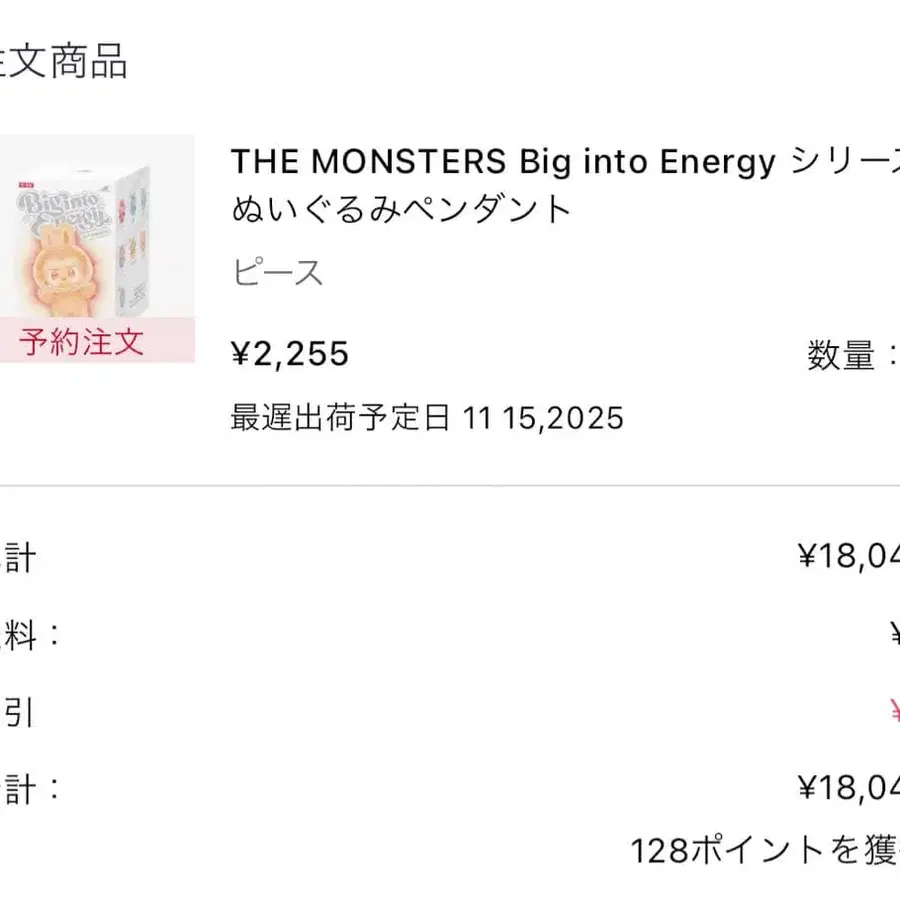Click the final total amount
900x900 pixels.
pos(848,789)
